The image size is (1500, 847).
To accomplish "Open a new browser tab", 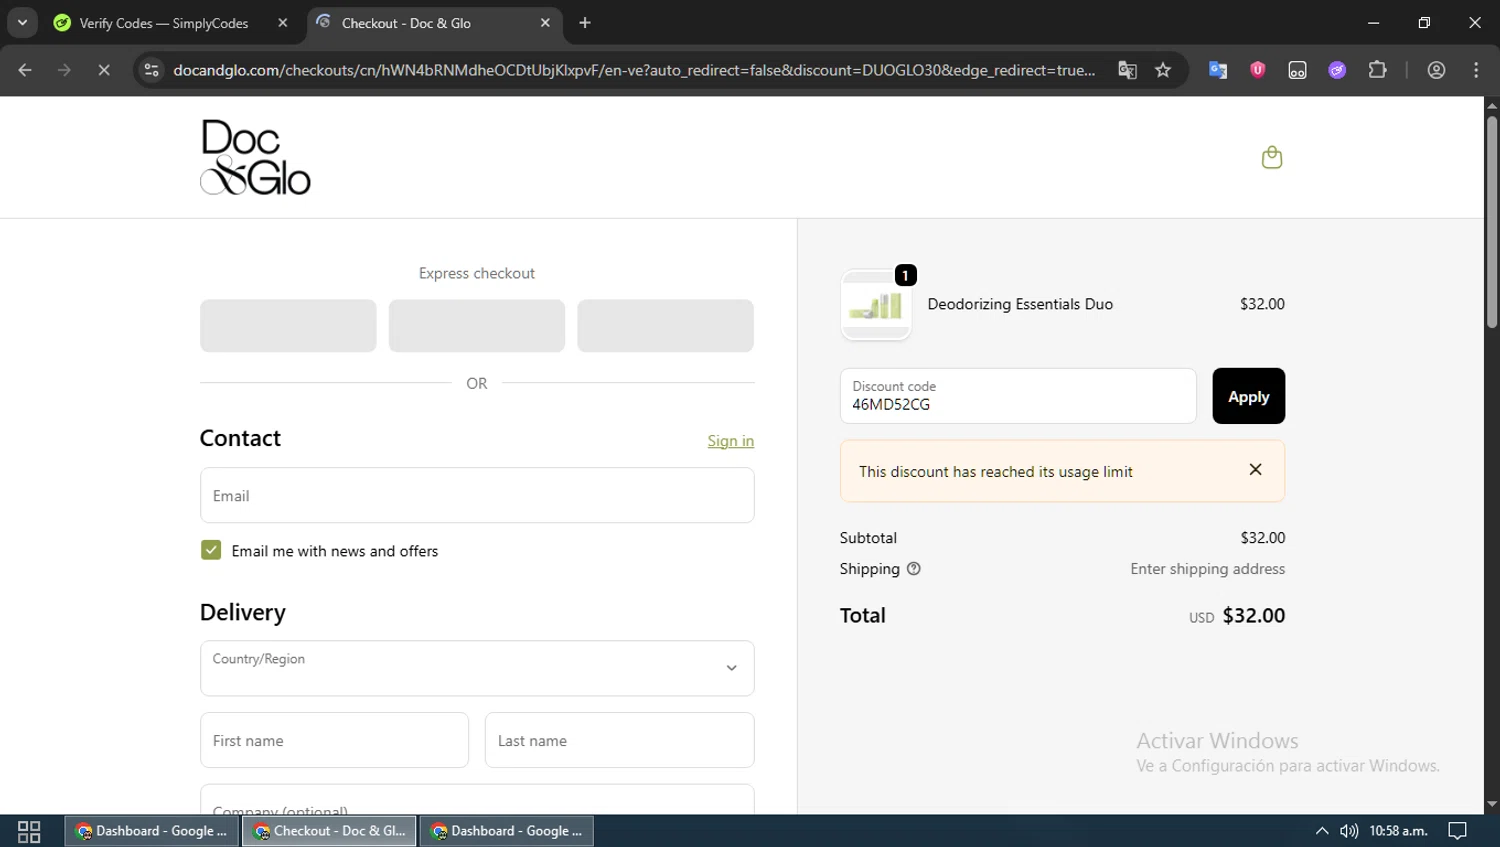I will [585, 22].
